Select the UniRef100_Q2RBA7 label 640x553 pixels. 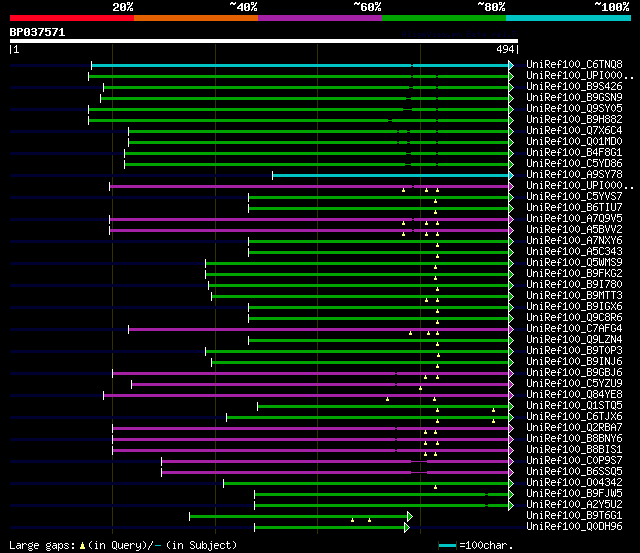click(x=574, y=428)
